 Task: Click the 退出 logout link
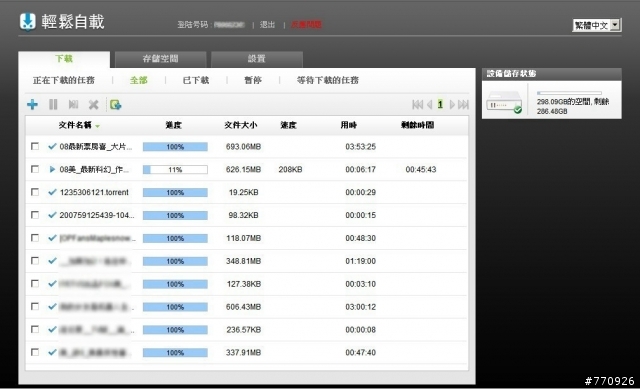(267, 24)
